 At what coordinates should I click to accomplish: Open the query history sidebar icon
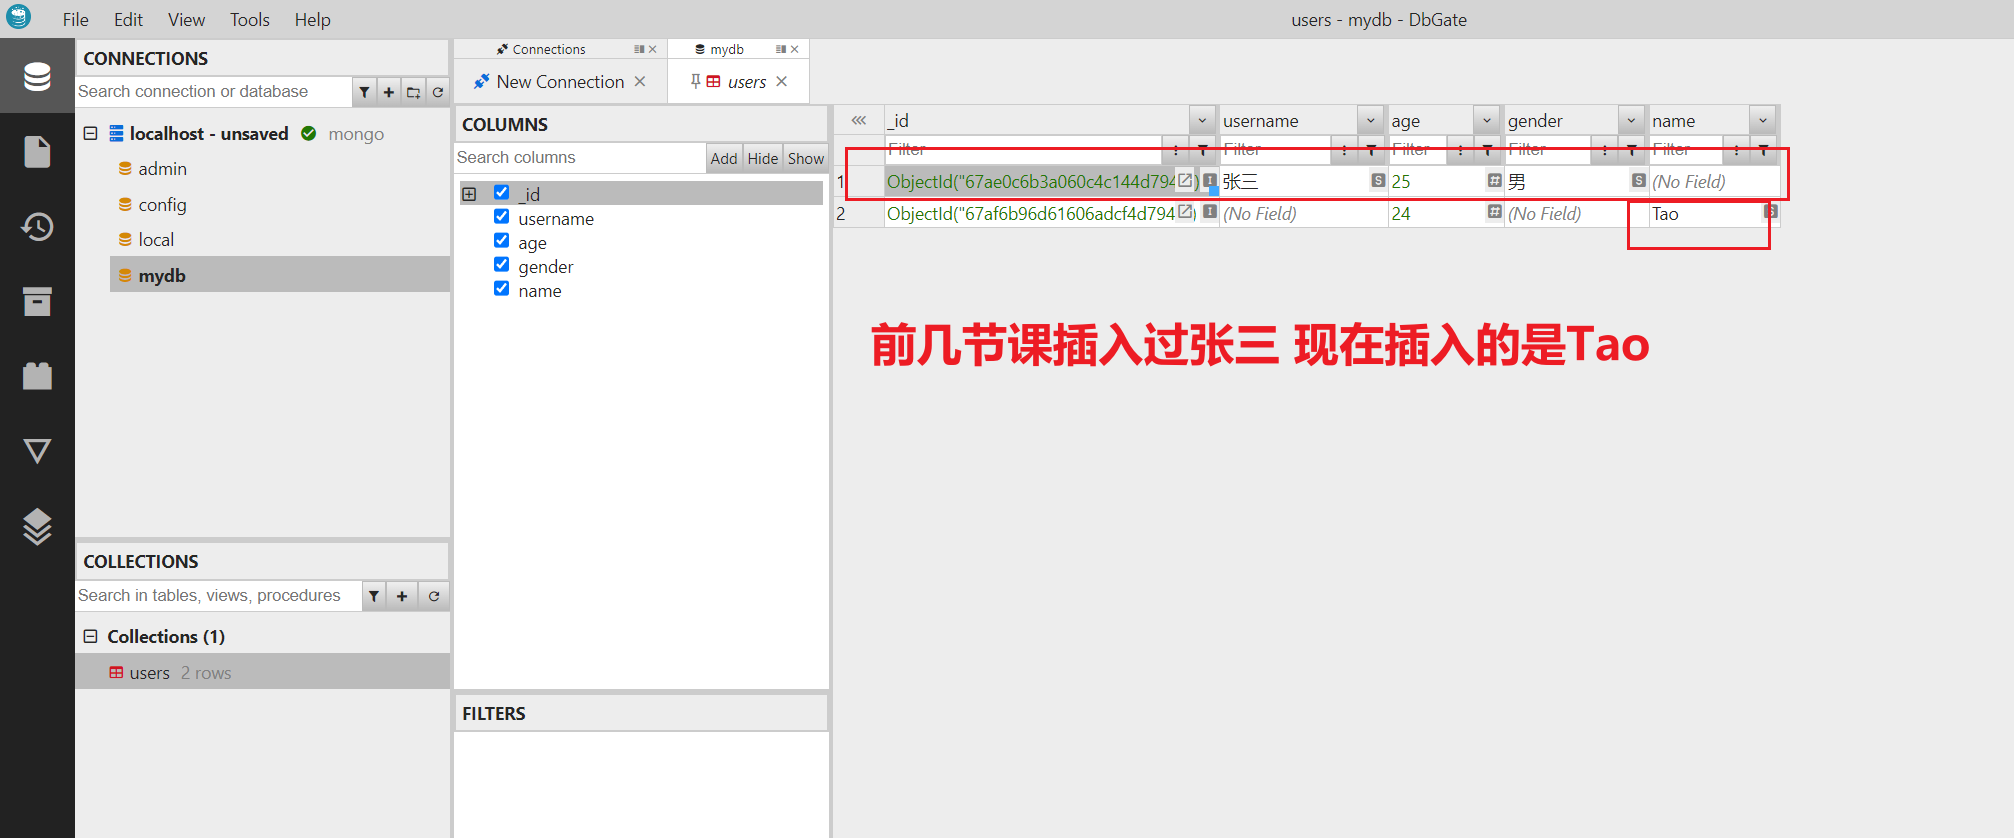37,227
